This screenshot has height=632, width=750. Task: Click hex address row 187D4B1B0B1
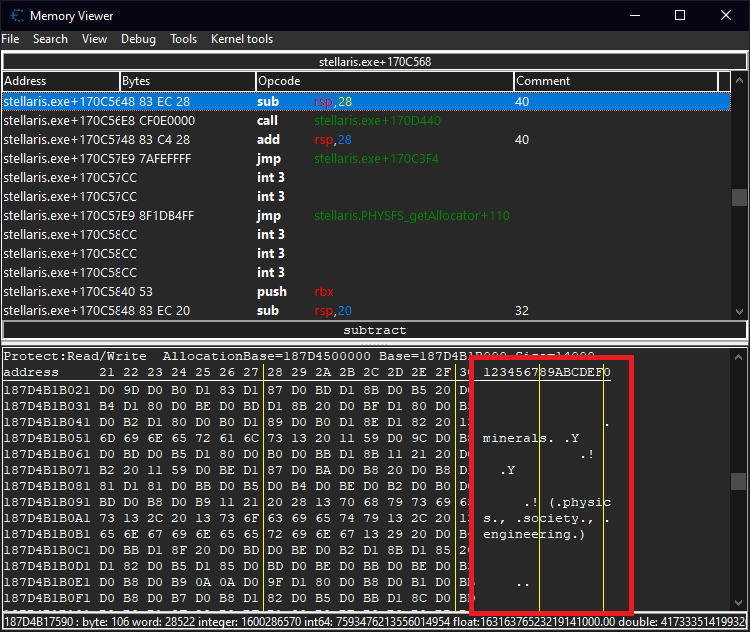[47, 534]
